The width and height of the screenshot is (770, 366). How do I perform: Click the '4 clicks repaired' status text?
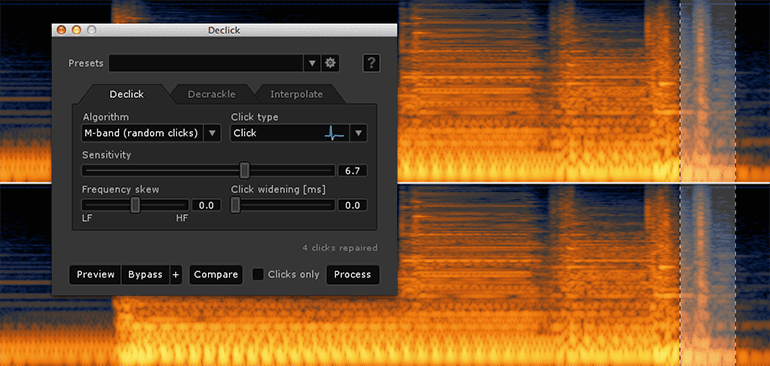(x=340, y=248)
